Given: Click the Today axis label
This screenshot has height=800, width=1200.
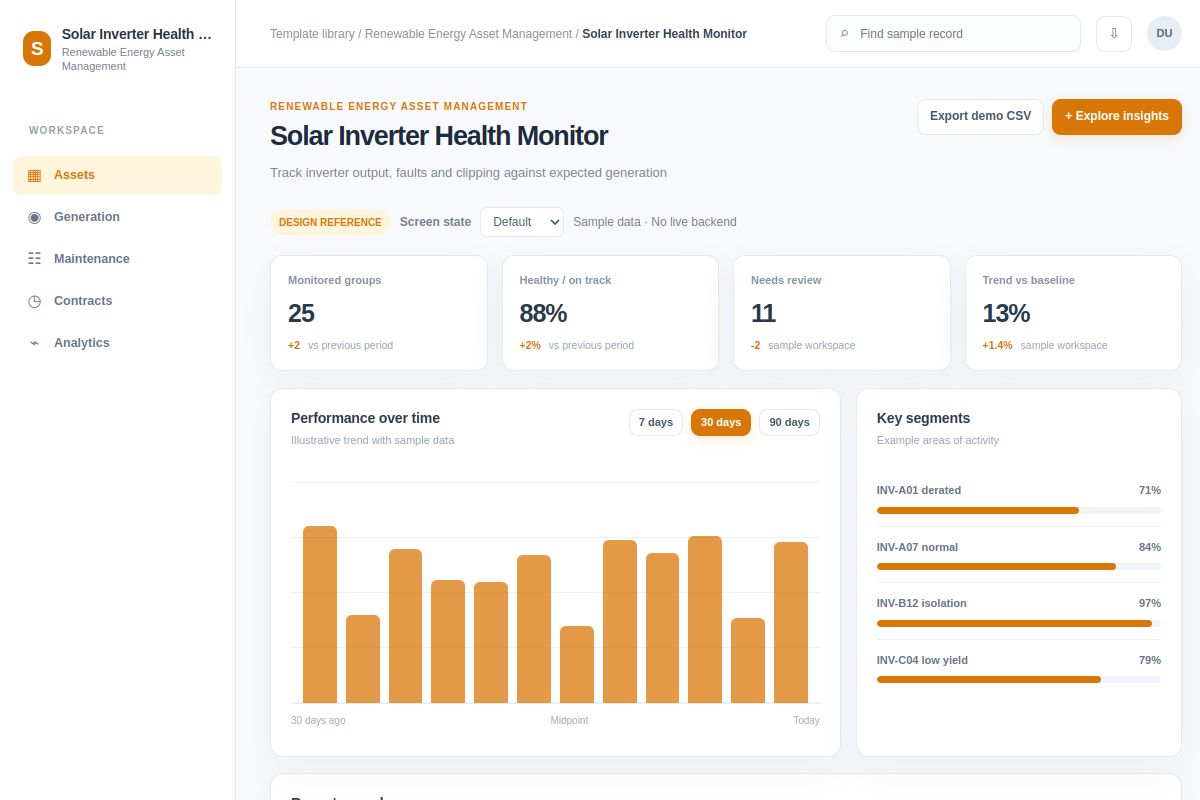Looking at the screenshot, I should [806, 720].
